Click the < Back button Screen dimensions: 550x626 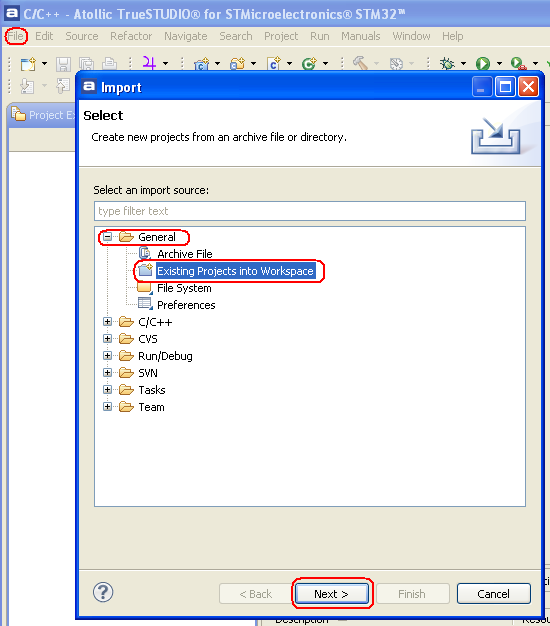coord(255,594)
